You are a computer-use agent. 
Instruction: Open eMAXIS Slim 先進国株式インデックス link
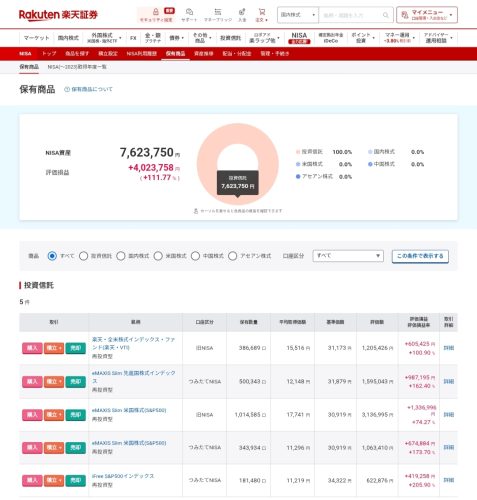[134, 377]
